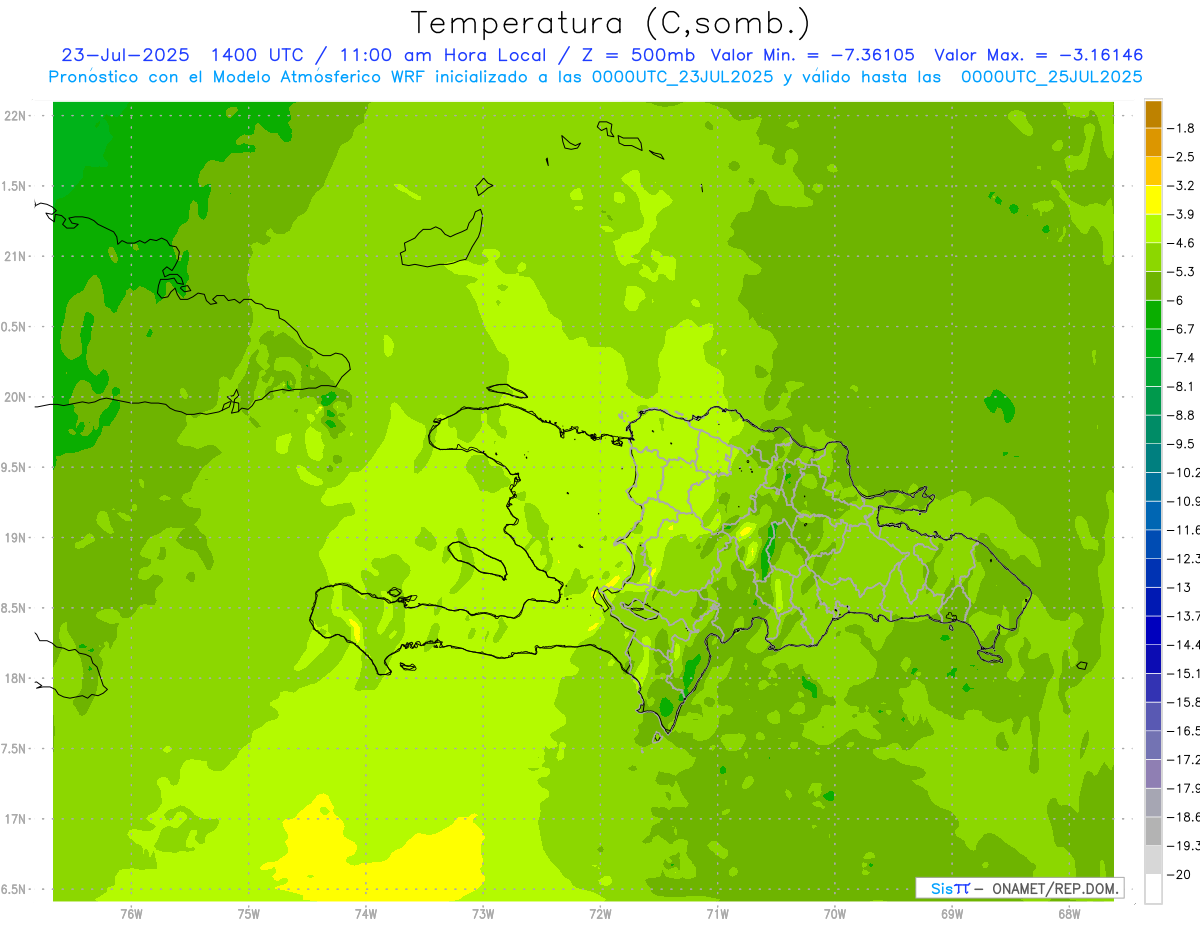The width and height of the screenshot is (1200, 927).
Task: Click the '76W' longitude axis label
Action: coord(131,913)
